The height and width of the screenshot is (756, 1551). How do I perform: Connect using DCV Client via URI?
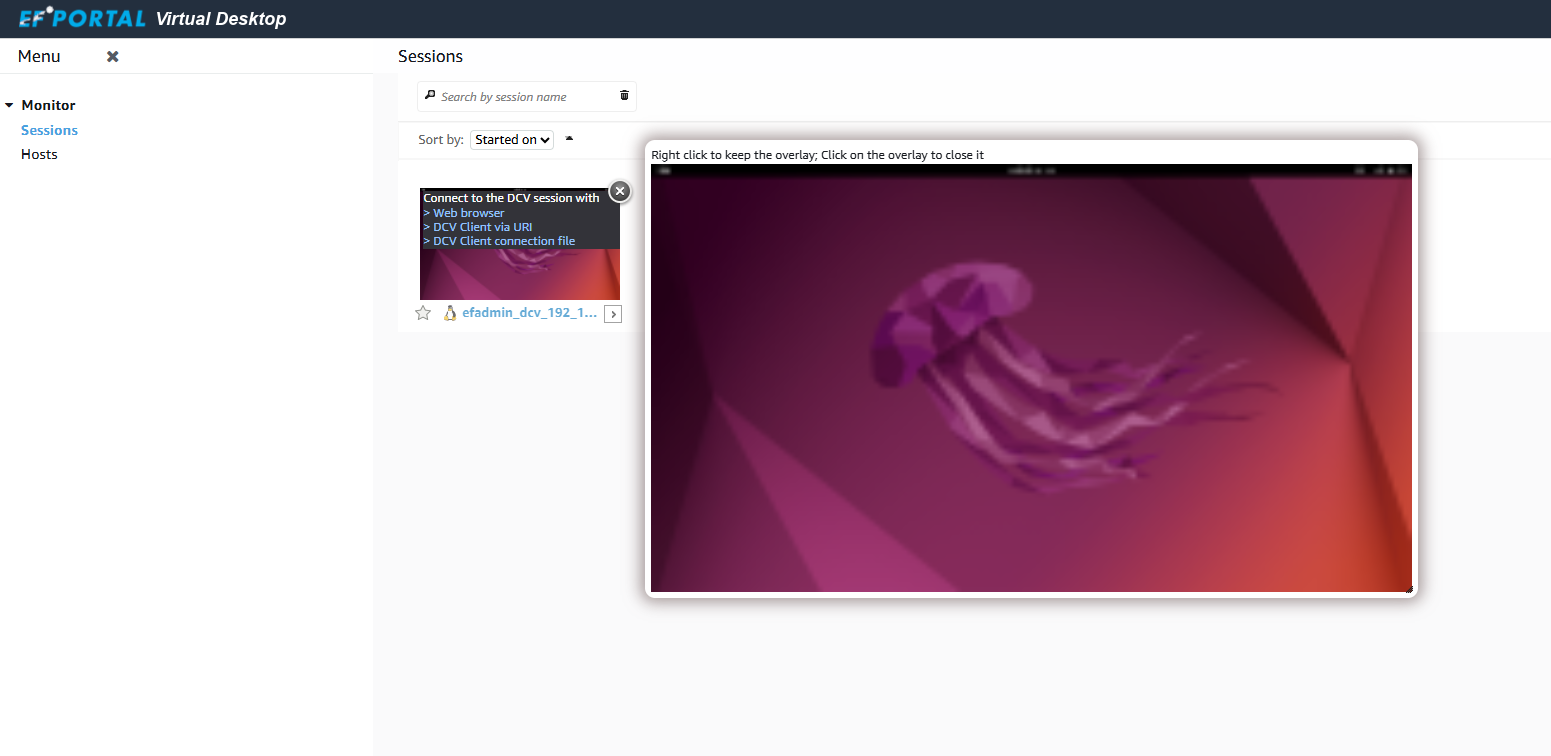[x=482, y=227]
